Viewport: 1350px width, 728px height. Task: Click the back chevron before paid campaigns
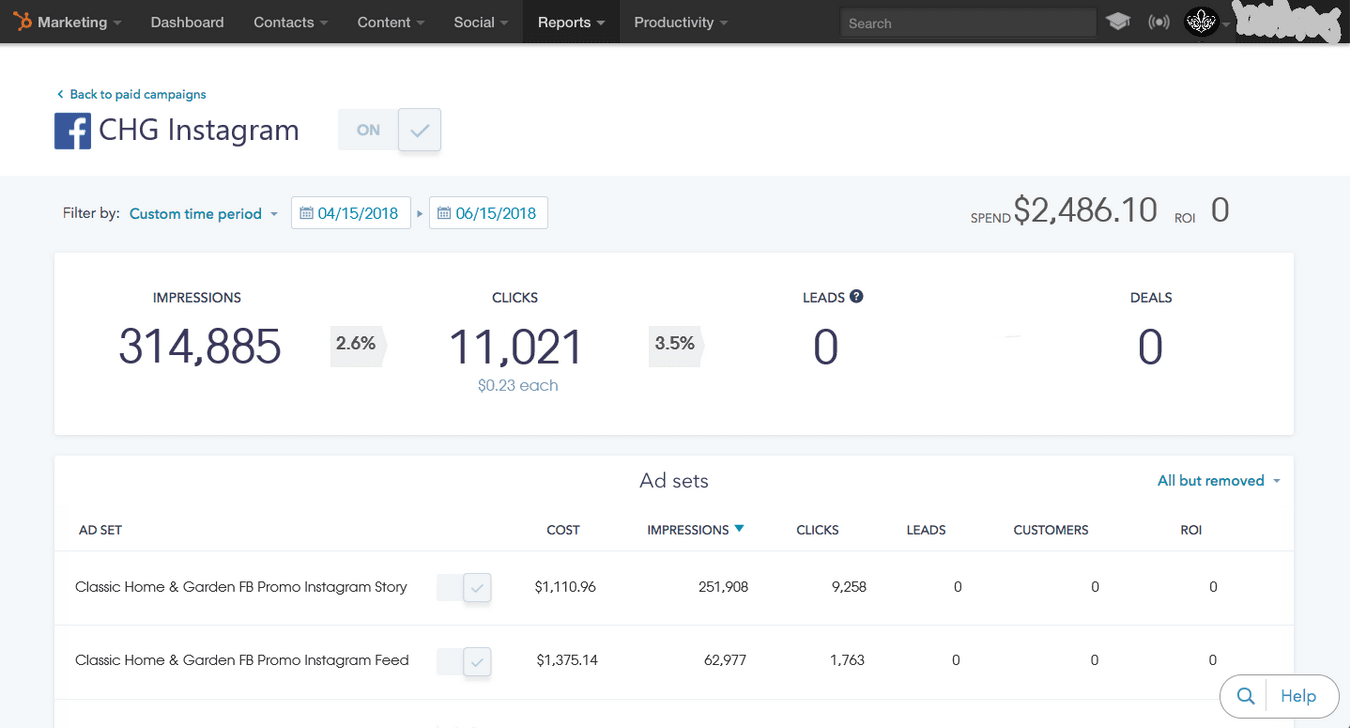60,94
